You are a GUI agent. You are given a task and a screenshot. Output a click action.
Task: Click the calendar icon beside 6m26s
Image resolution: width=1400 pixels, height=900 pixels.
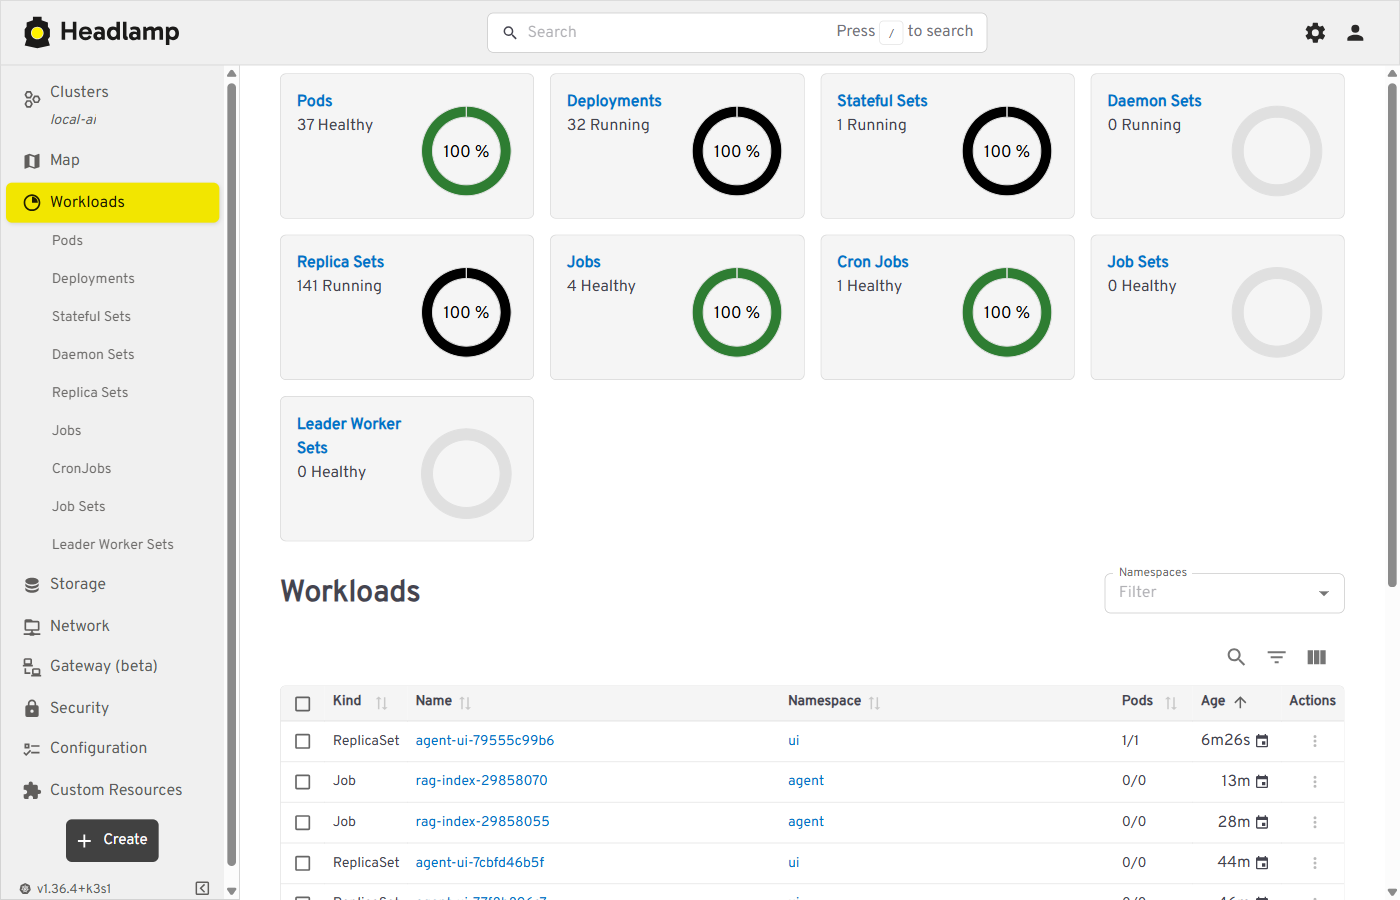point(1262,741)
